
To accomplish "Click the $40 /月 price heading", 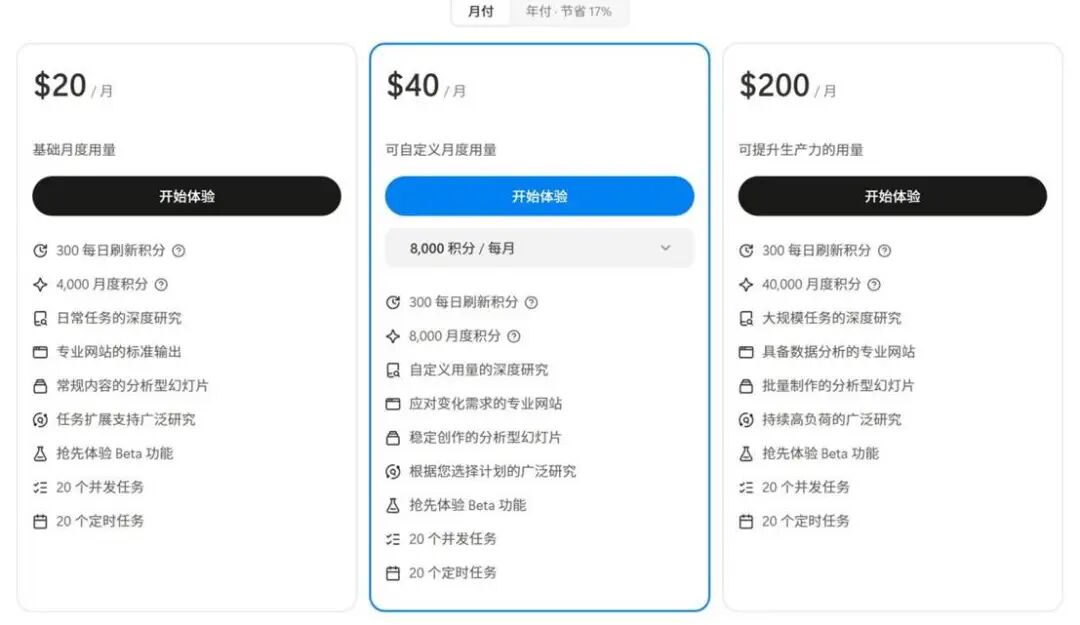I will click(x=426, y=86).
